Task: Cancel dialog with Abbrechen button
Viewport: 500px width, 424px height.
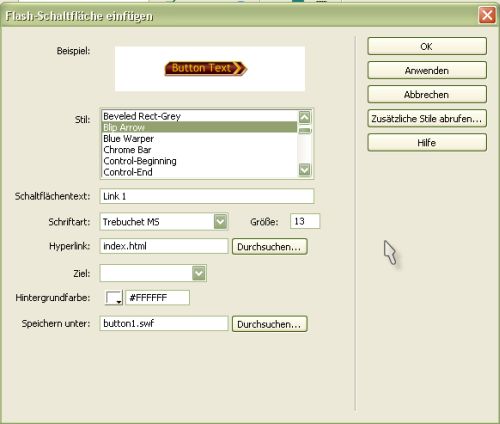Action: click(x=427, y=94)
